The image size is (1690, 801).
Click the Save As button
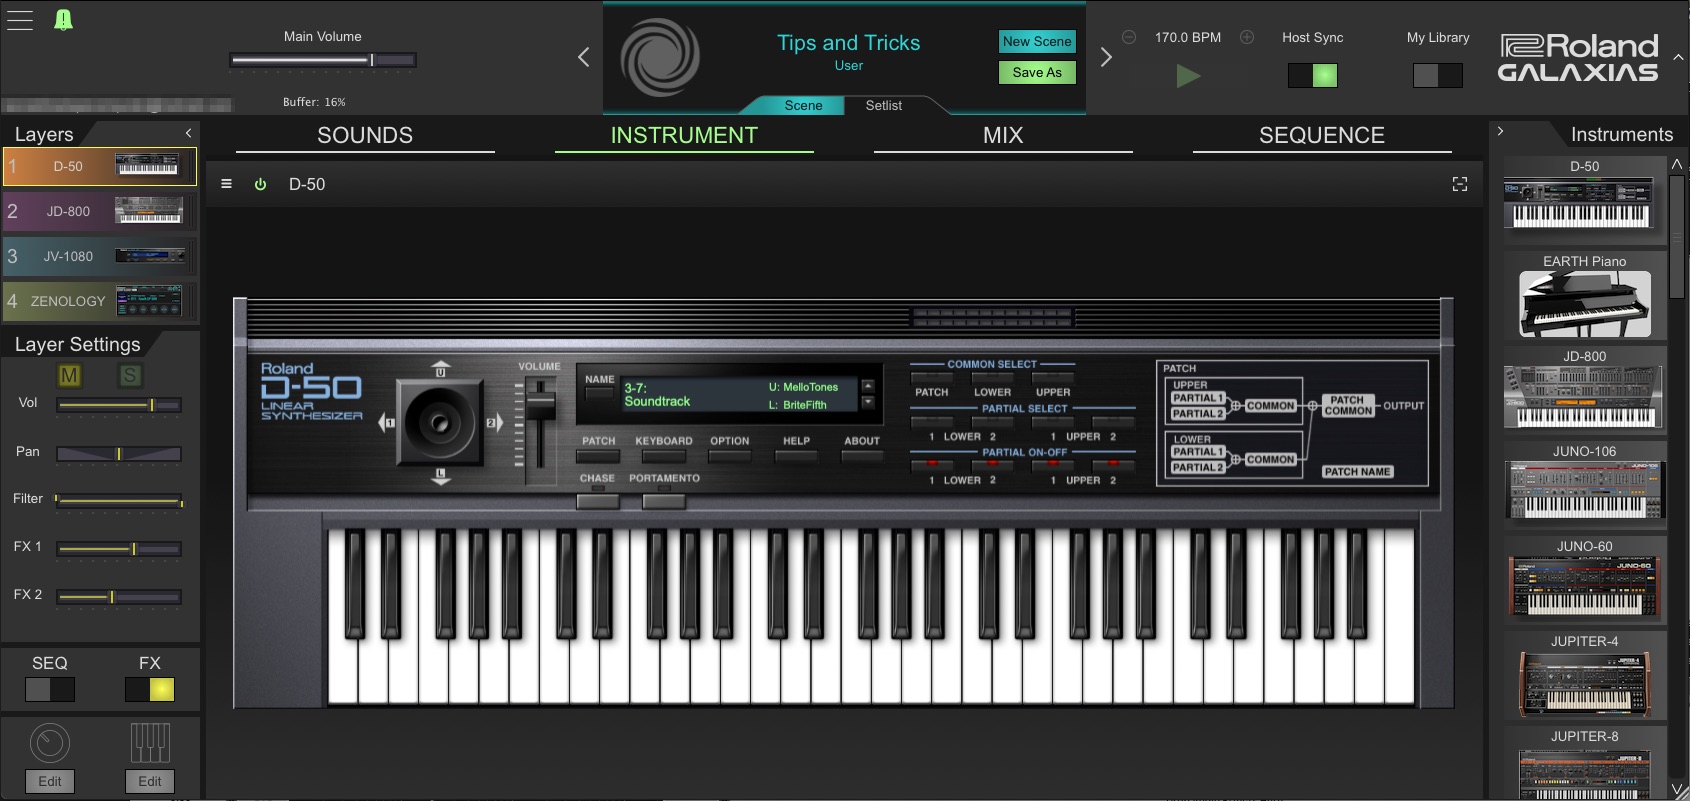1037,72
